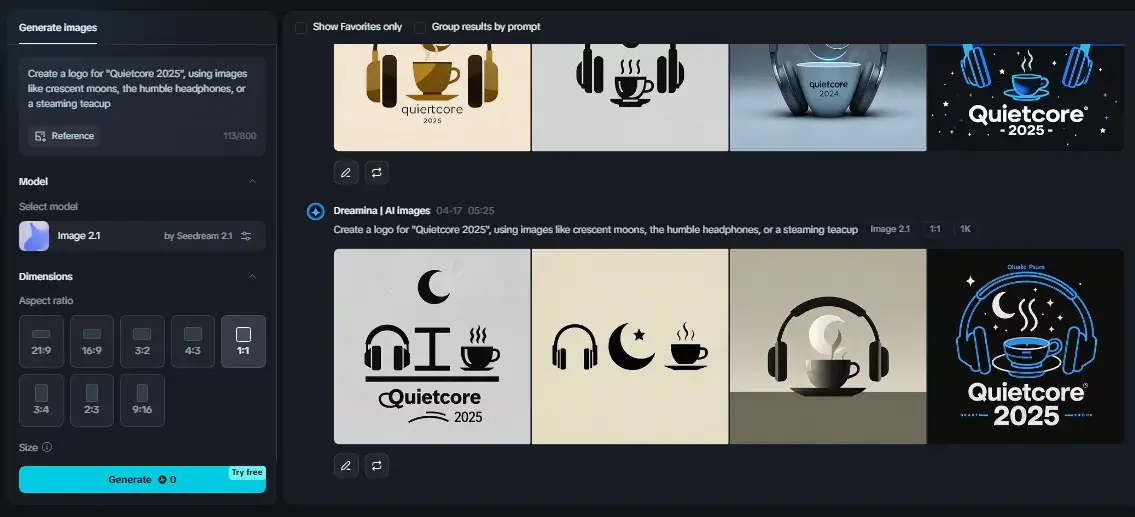Open the blue neon Quietcore 2025 logo
Viewport: 1135px width, 517px height.
click(x=1026, y=346)
